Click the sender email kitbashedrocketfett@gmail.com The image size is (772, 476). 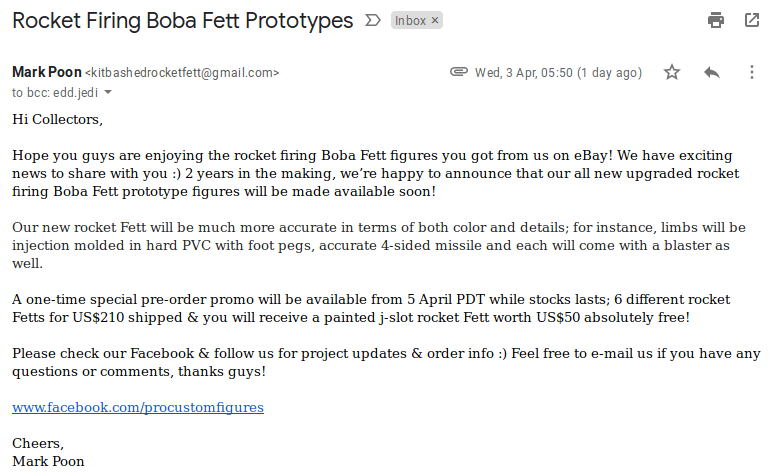point(182,73)
